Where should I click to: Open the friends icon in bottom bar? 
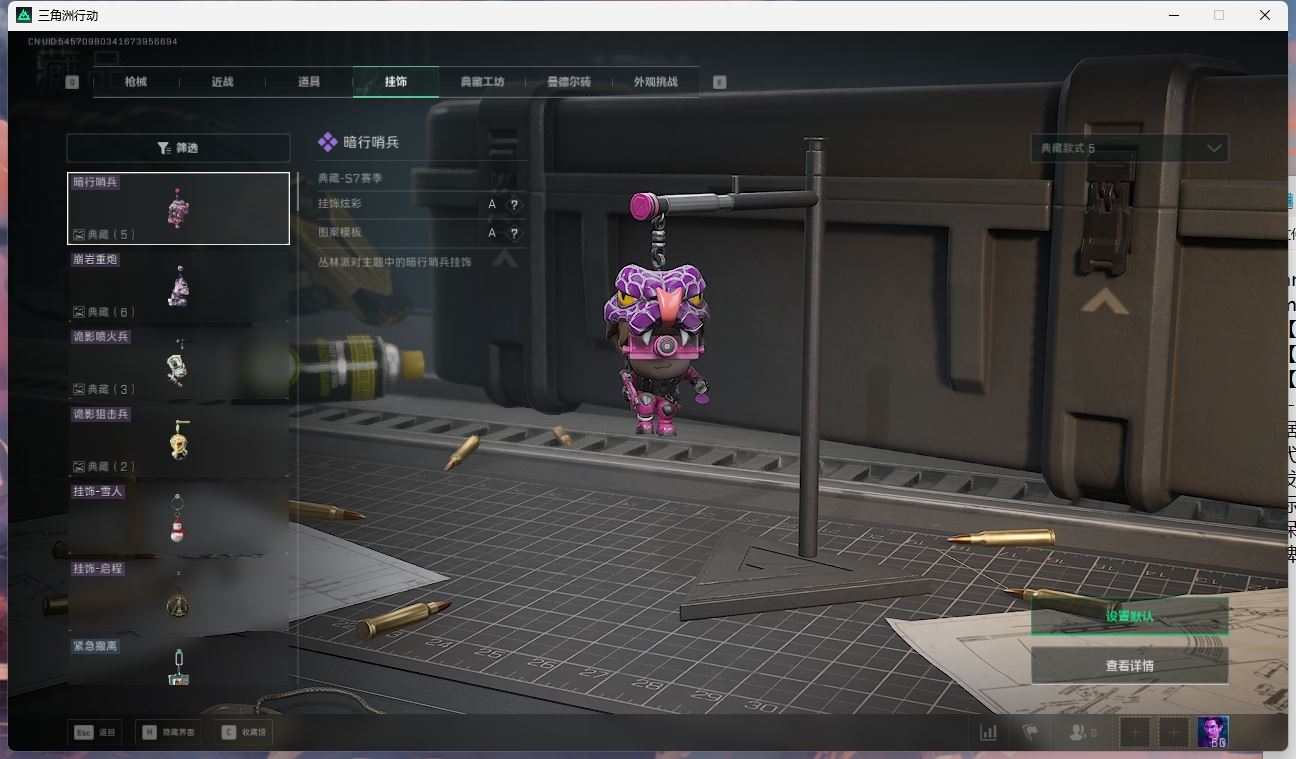point(1082,733)
